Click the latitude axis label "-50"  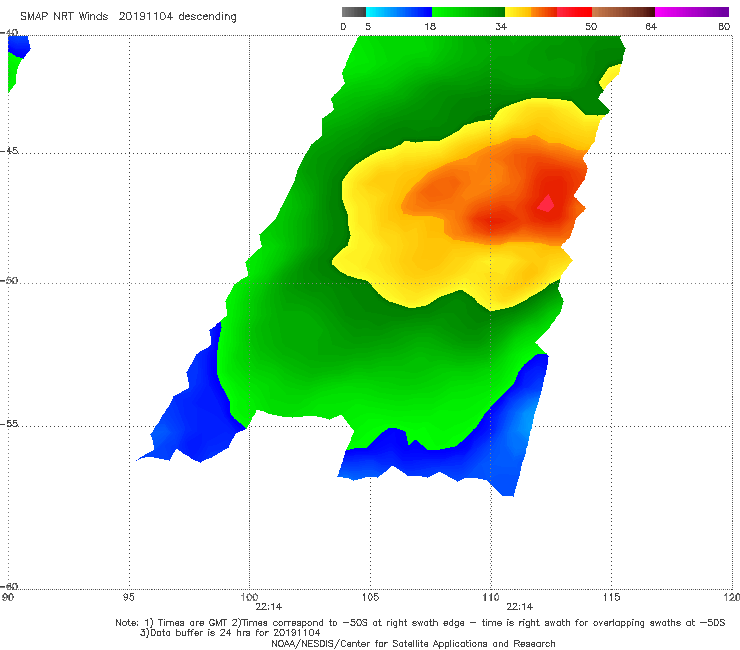point(9,280)
